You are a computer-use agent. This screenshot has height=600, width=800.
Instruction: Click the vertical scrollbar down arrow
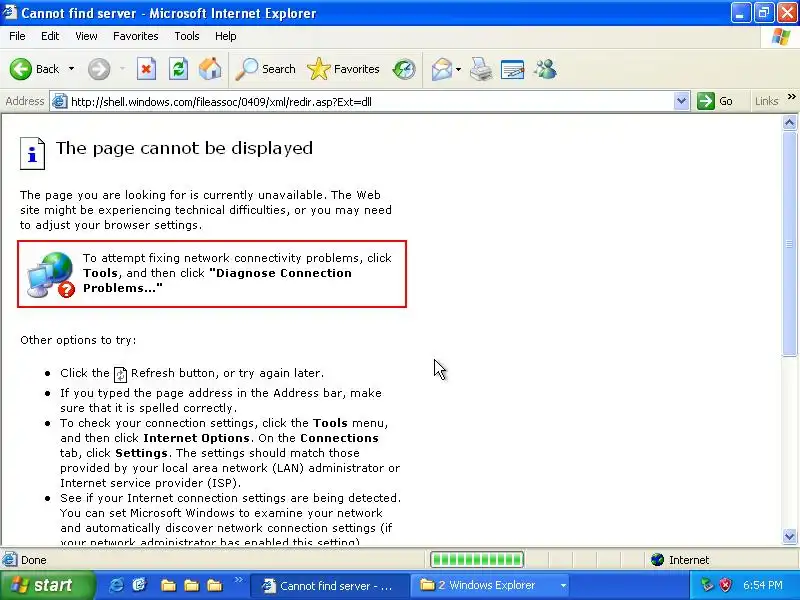click(789, 536)
